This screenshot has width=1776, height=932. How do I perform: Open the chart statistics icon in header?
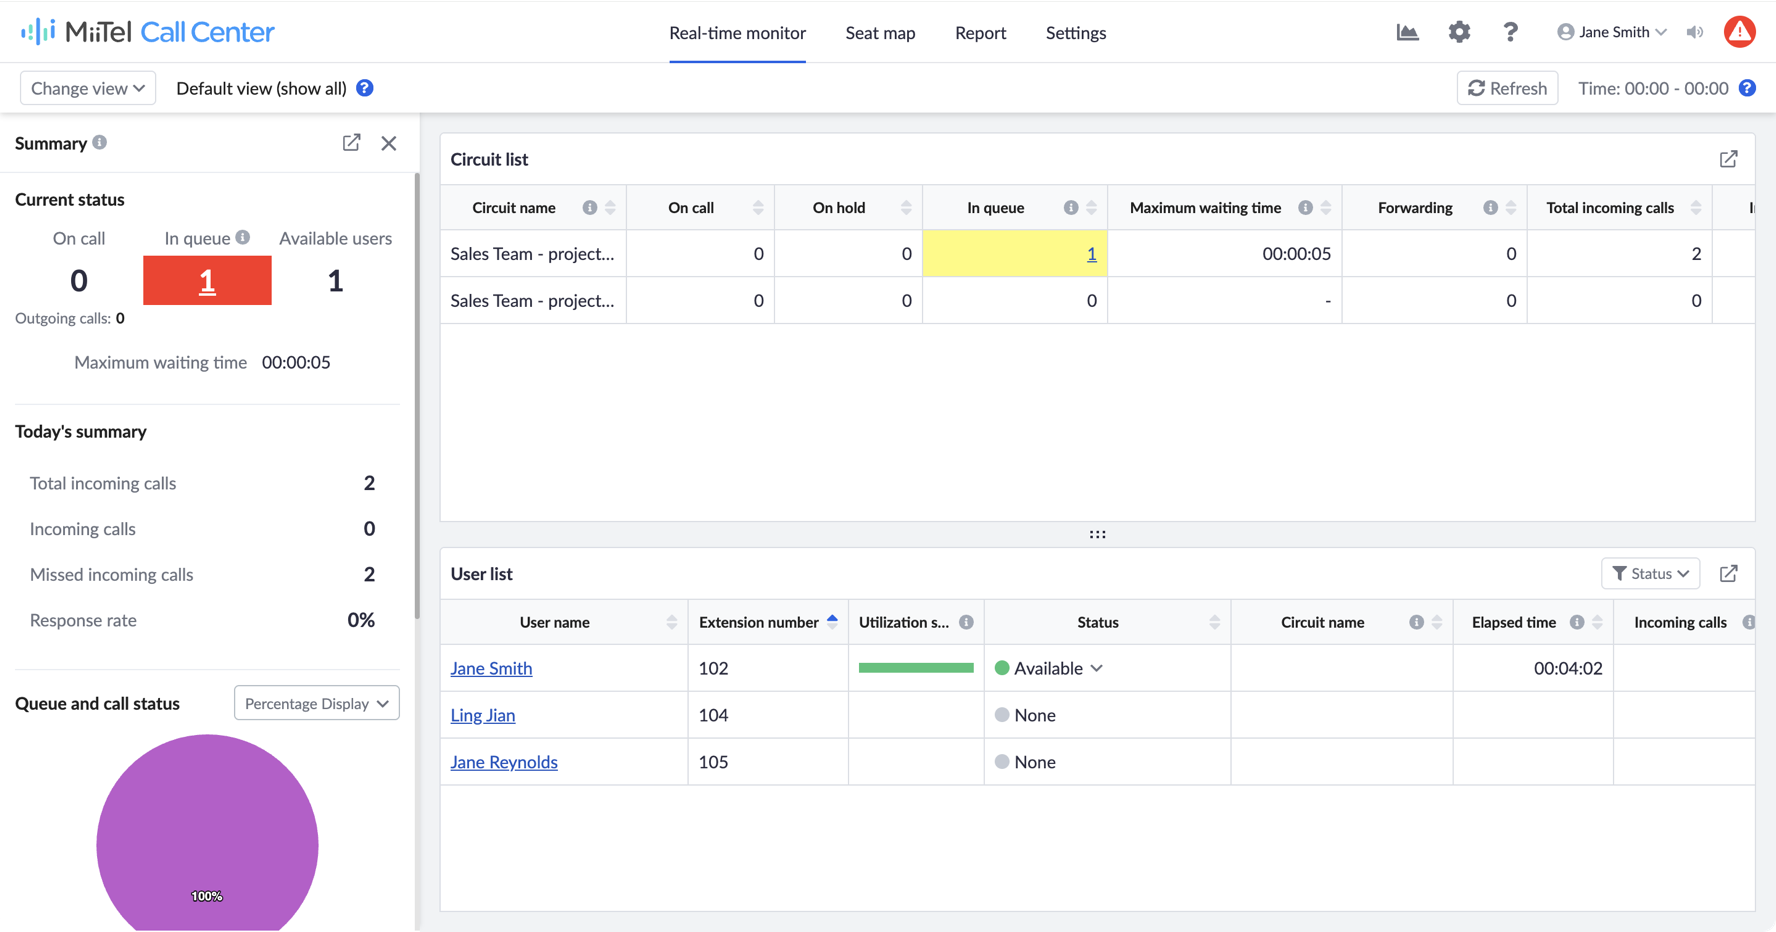[x=1407, y=32]
